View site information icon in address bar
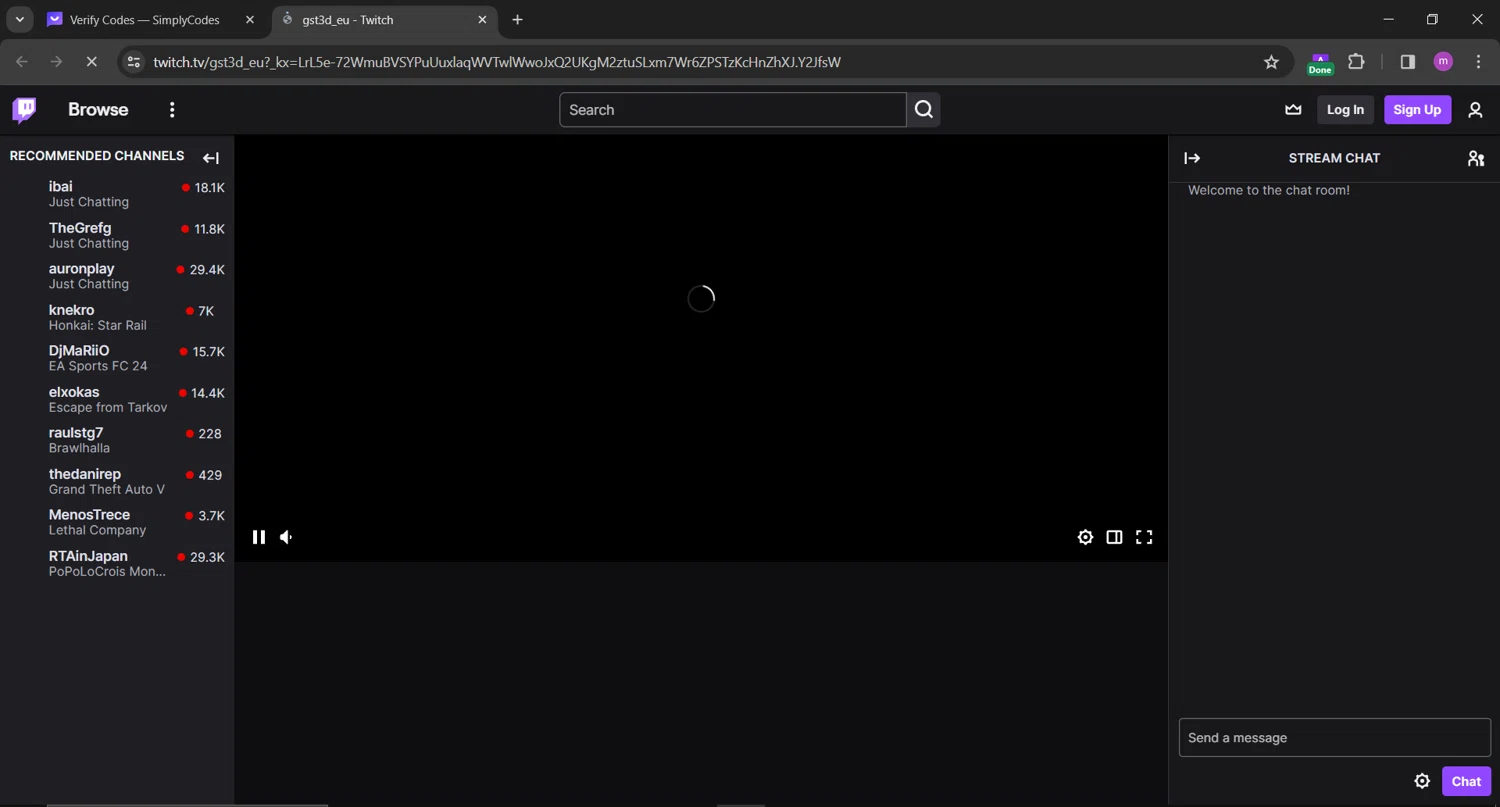 point(134,62)
